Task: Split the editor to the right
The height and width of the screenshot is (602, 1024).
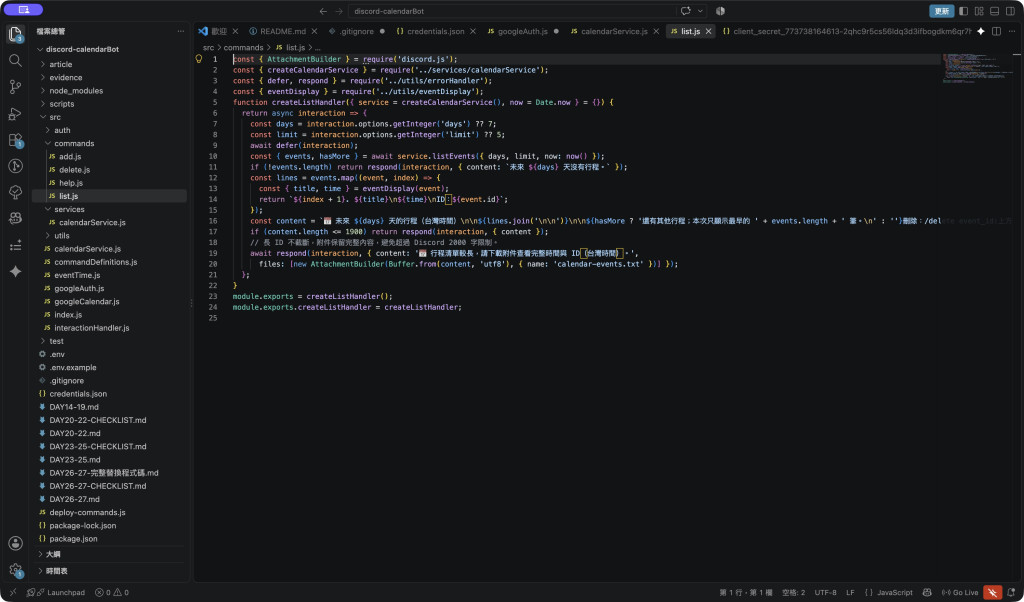Action: (x=996, y=31)
